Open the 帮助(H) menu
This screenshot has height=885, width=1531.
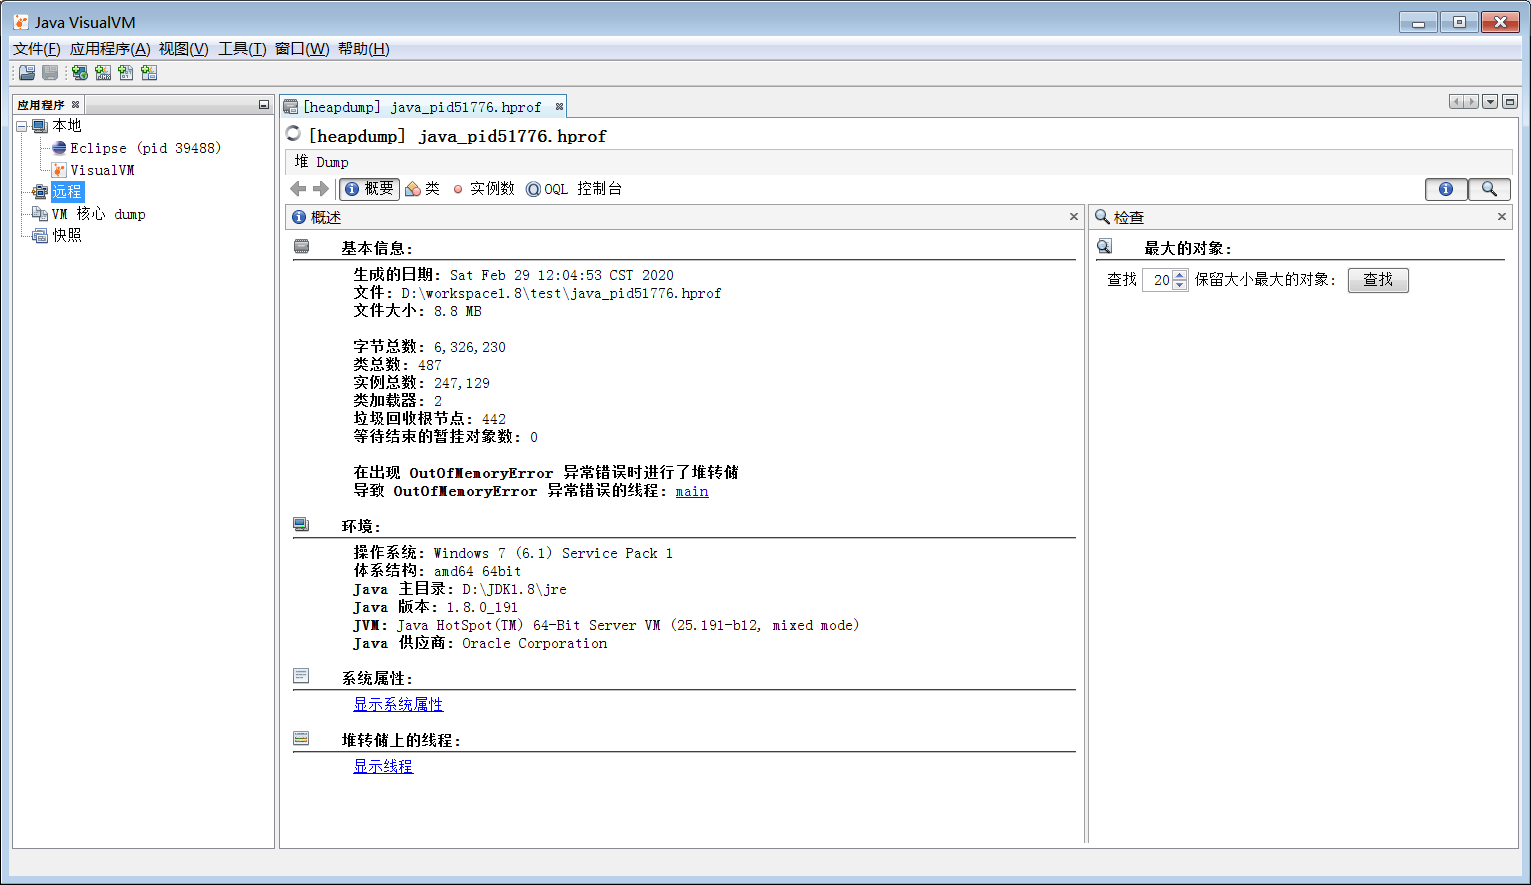pos(364,49)
